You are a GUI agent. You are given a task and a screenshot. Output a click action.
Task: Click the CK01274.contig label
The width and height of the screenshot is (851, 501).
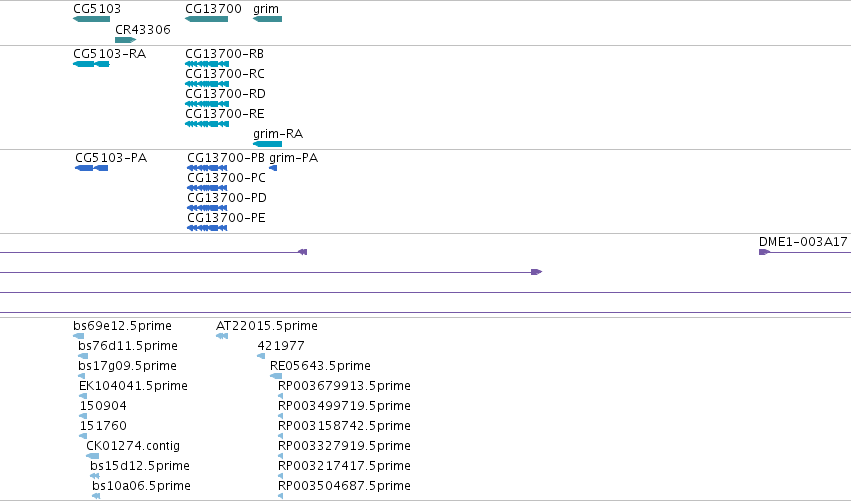coord(133,446)
